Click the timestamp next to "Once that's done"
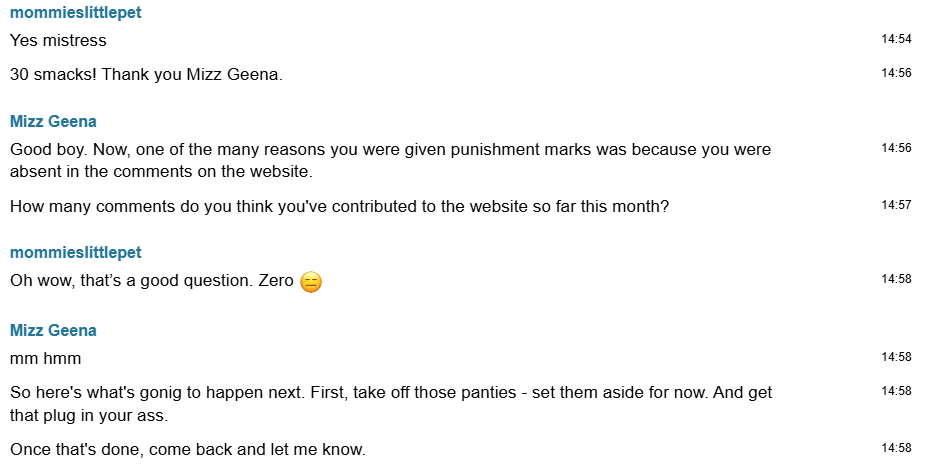This screenshot has width=926, height=476. 896,447
